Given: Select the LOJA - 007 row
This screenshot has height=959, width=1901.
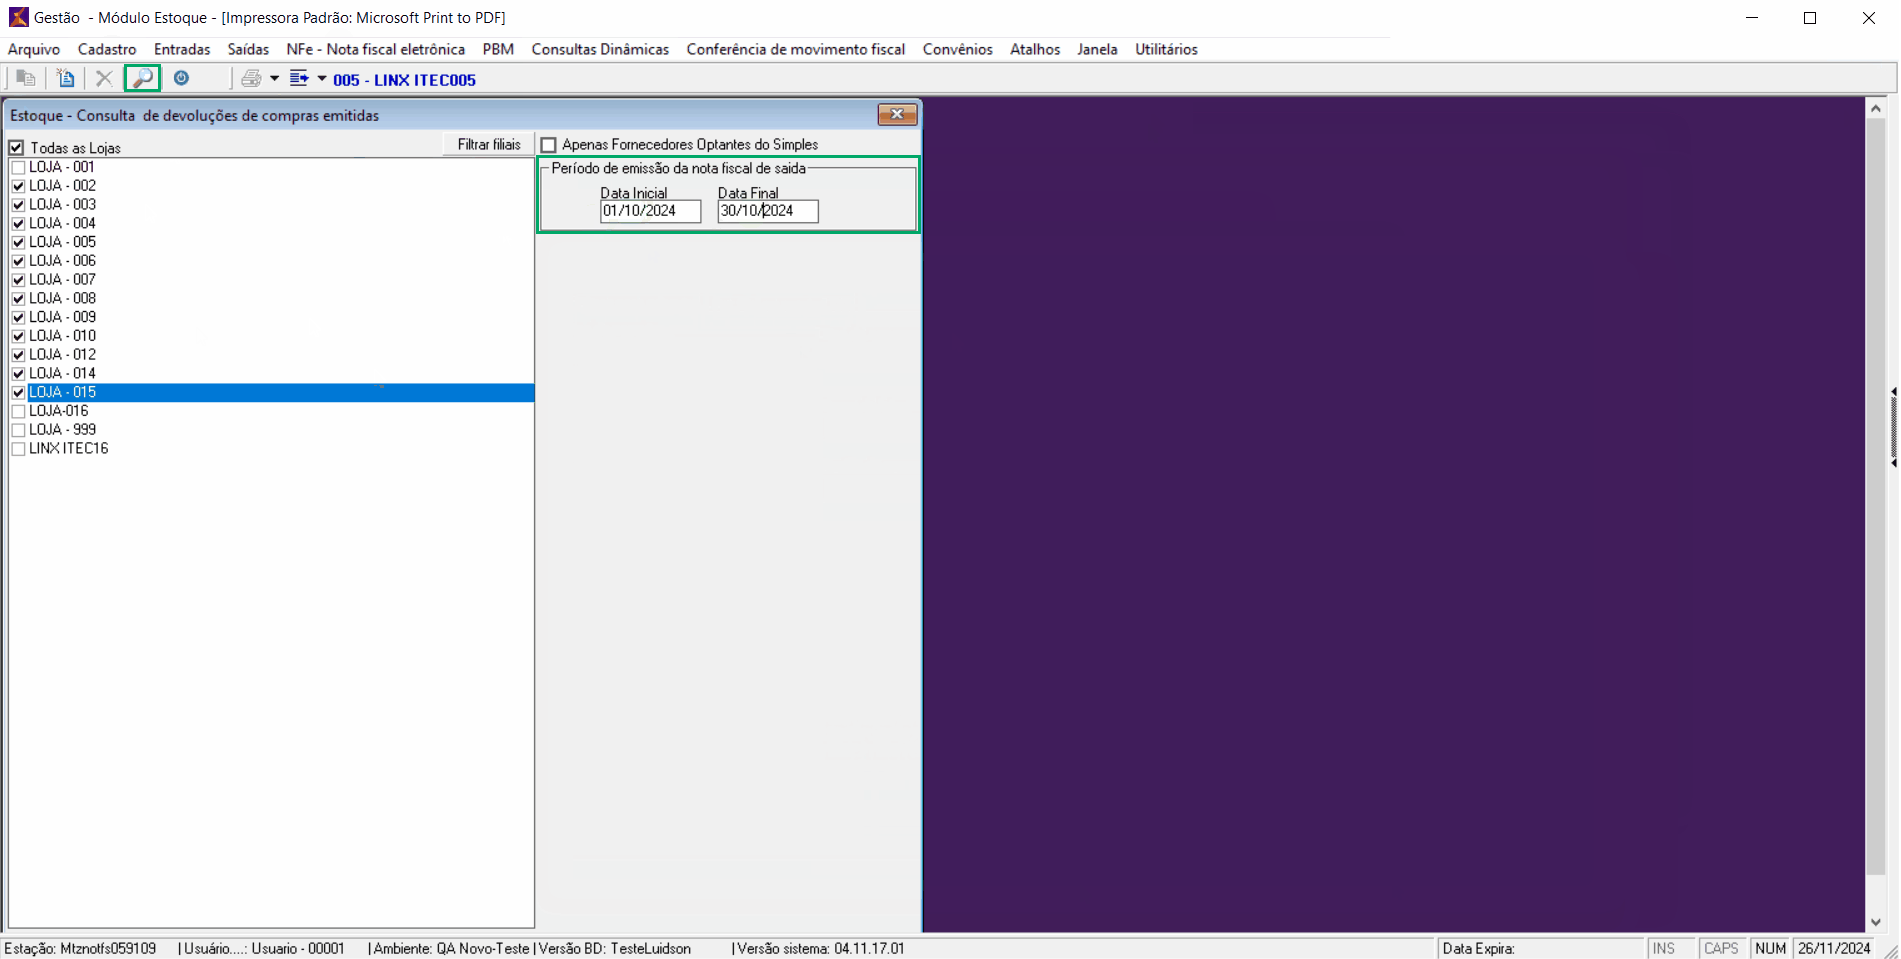Looking at the screenshot, I should [x=271, y=280].
